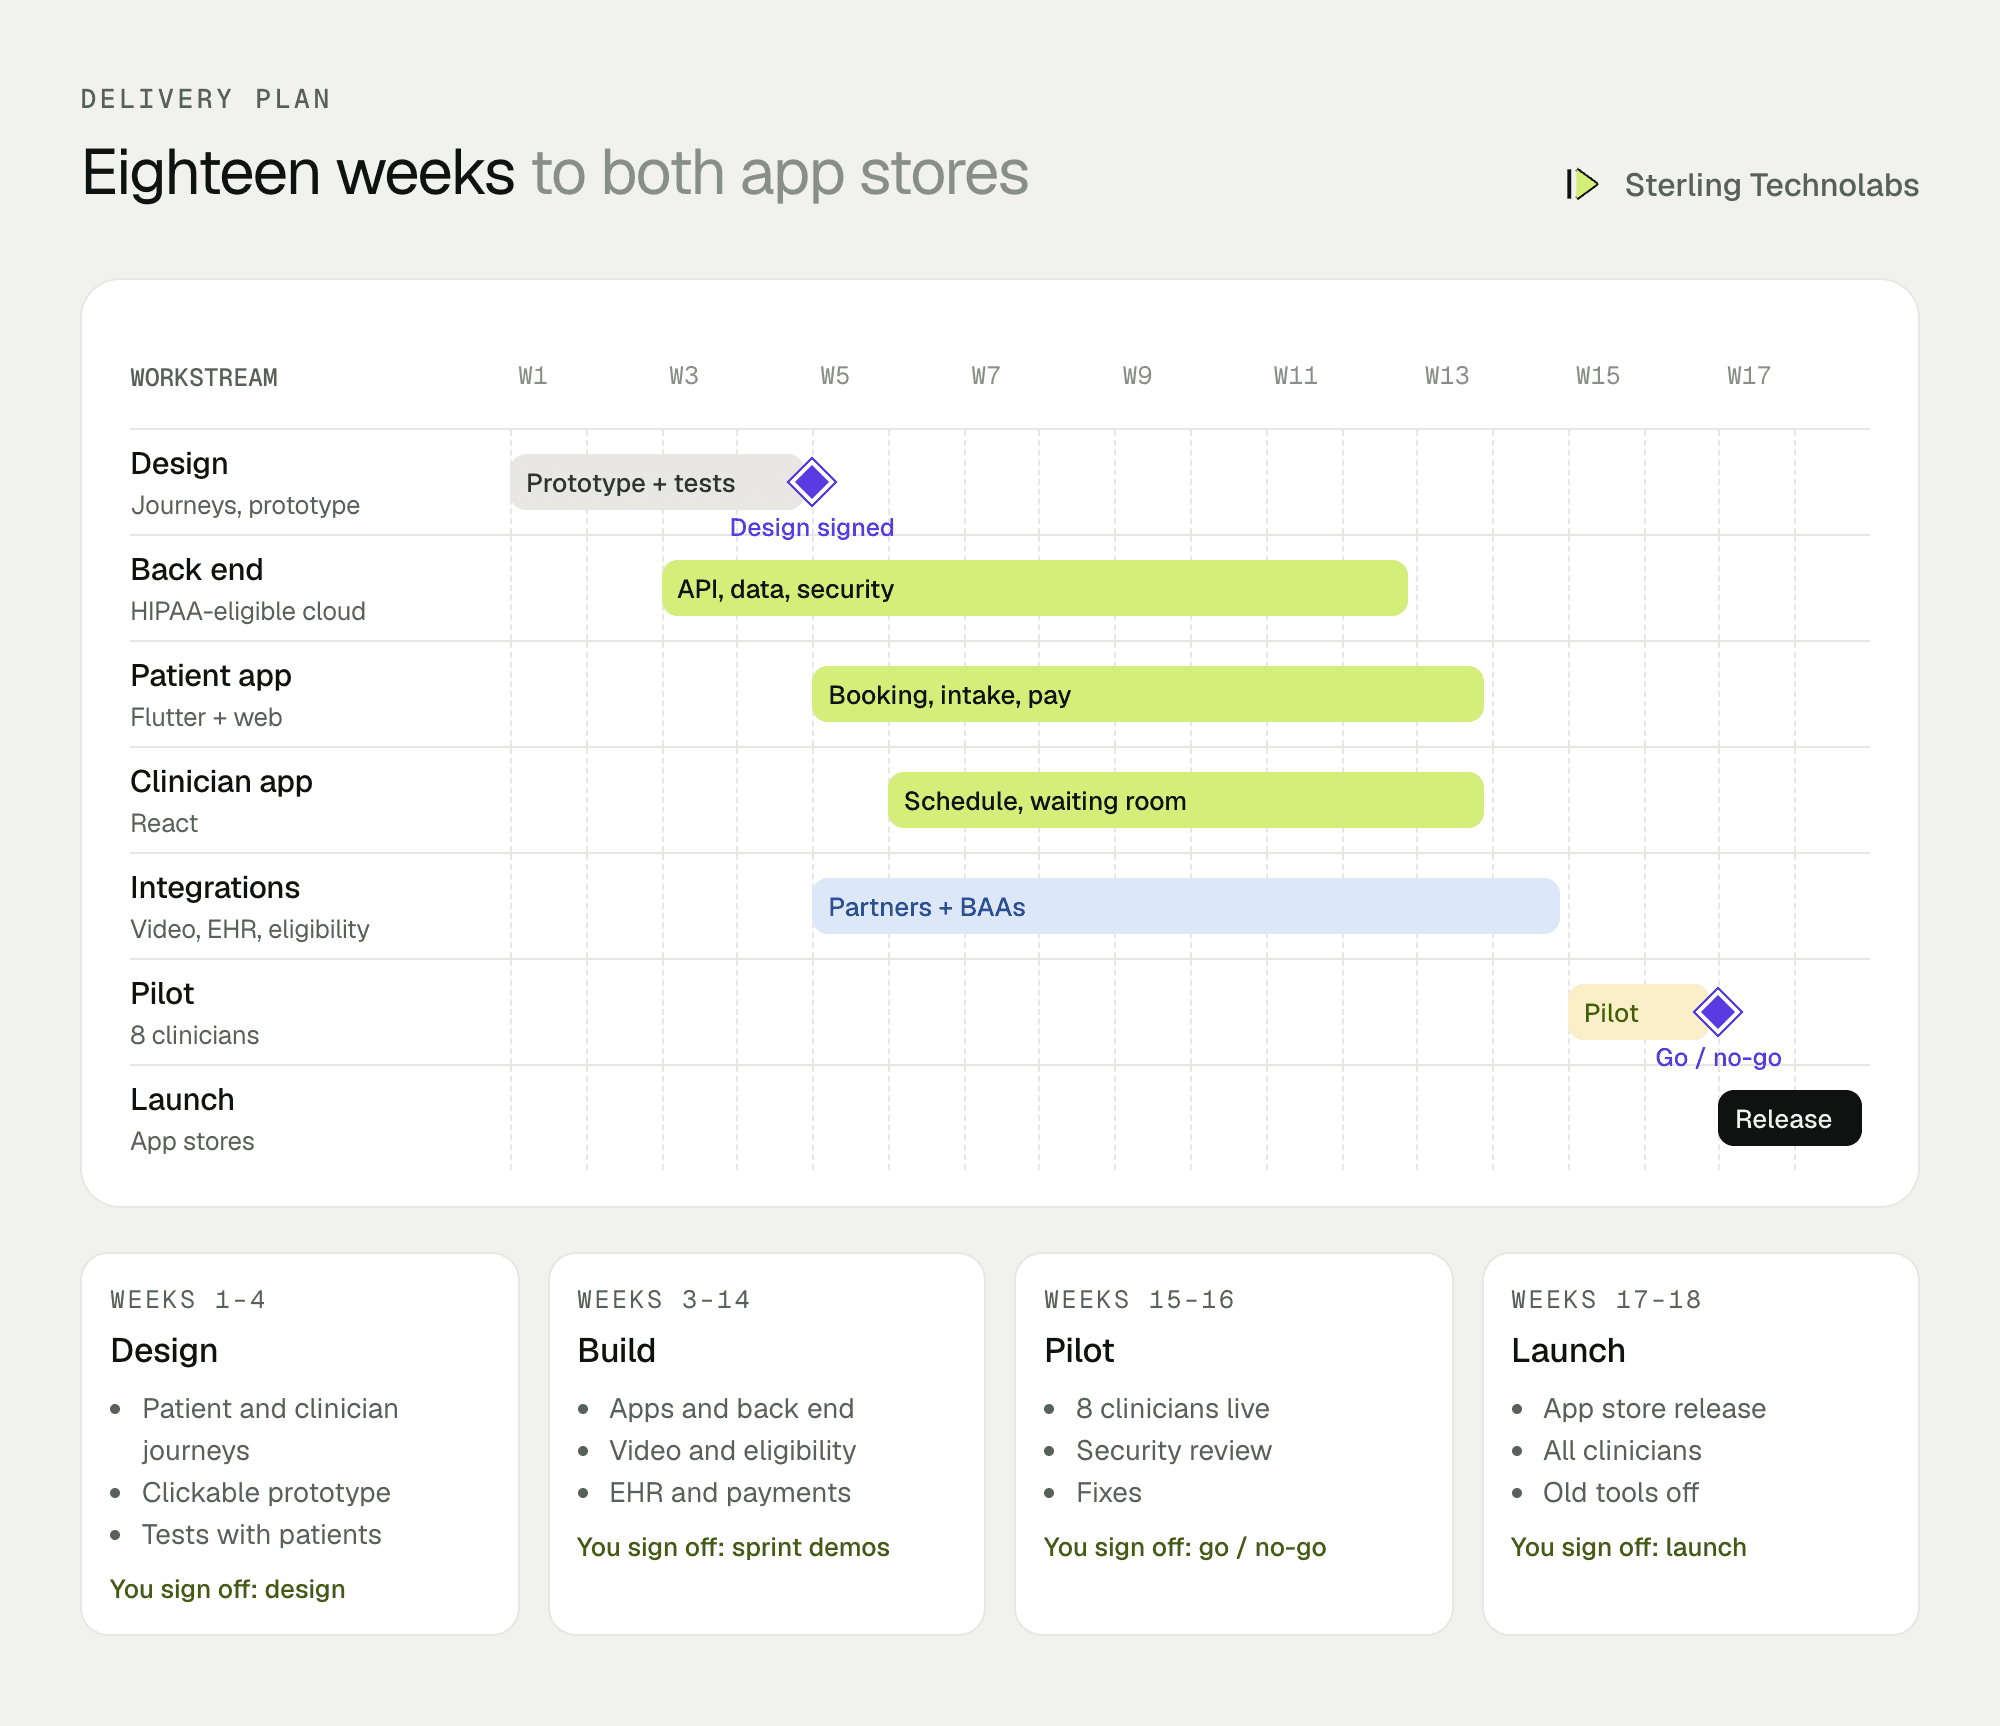Select the Booking, intake, pay bar

coord(1147,694)
